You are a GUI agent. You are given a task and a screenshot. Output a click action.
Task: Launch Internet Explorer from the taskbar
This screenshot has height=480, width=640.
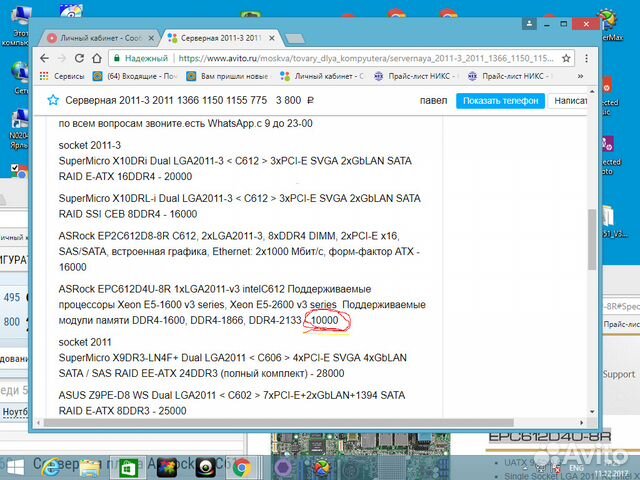click(x=50, y=468)
